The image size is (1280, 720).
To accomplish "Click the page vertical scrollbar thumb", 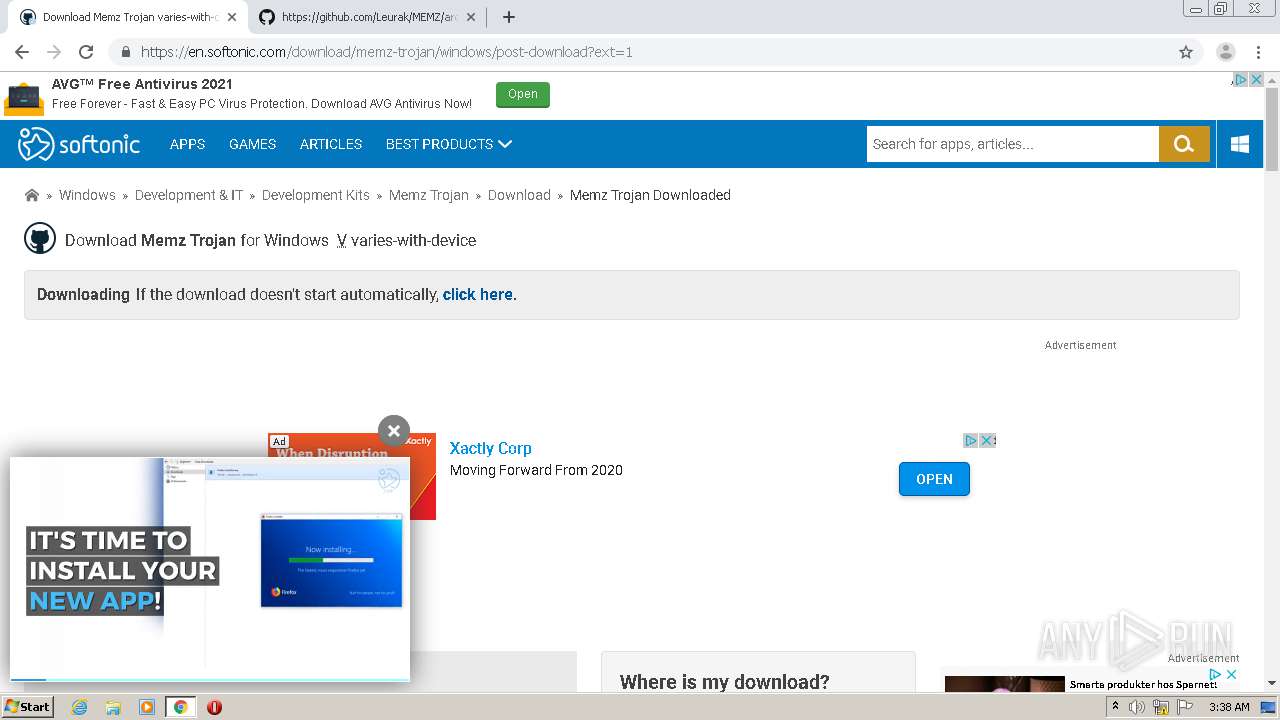I will (x=1272, y=130).
